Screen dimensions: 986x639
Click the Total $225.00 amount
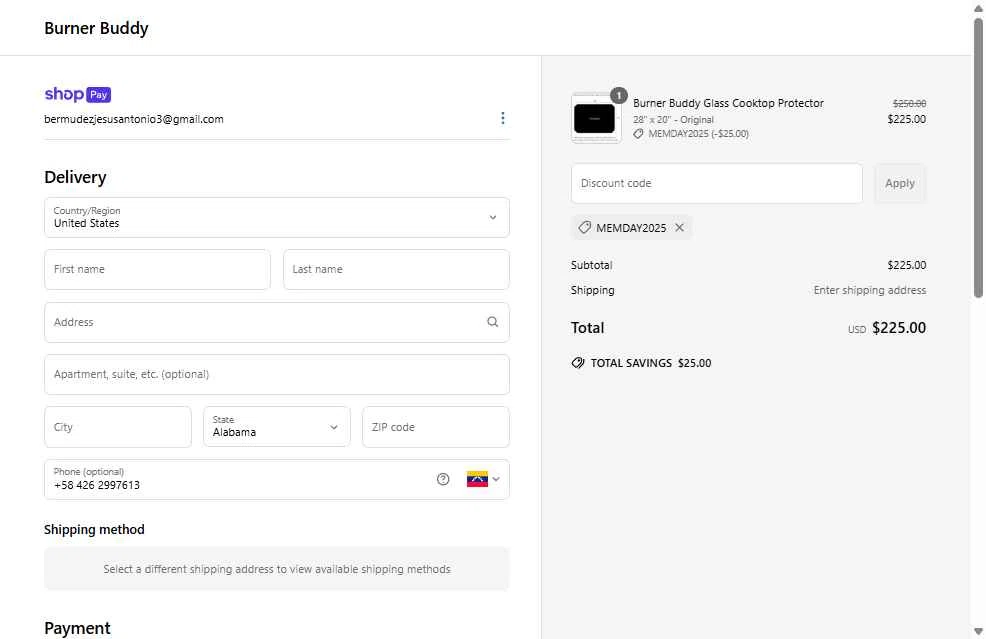coord(899,328)
